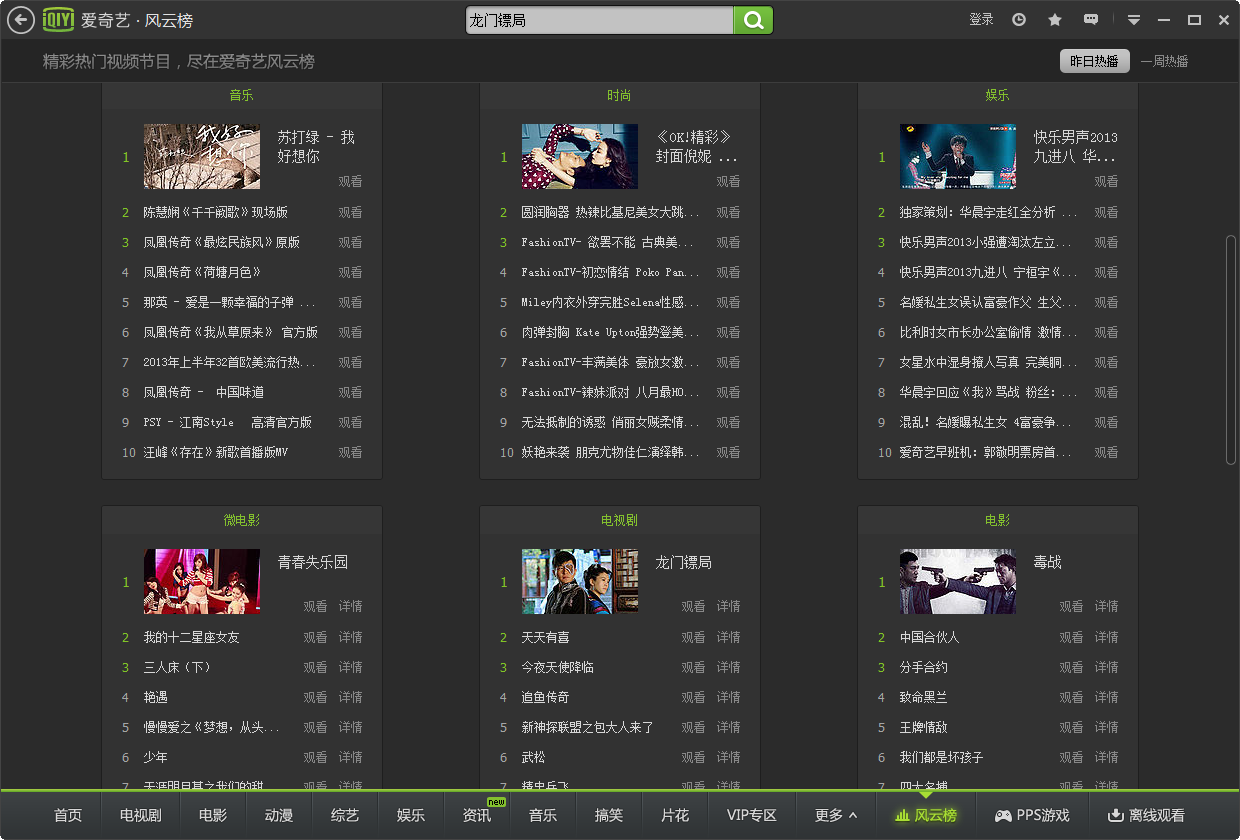Switch to 一周热播 ranking

click(x=1165, y=61)
